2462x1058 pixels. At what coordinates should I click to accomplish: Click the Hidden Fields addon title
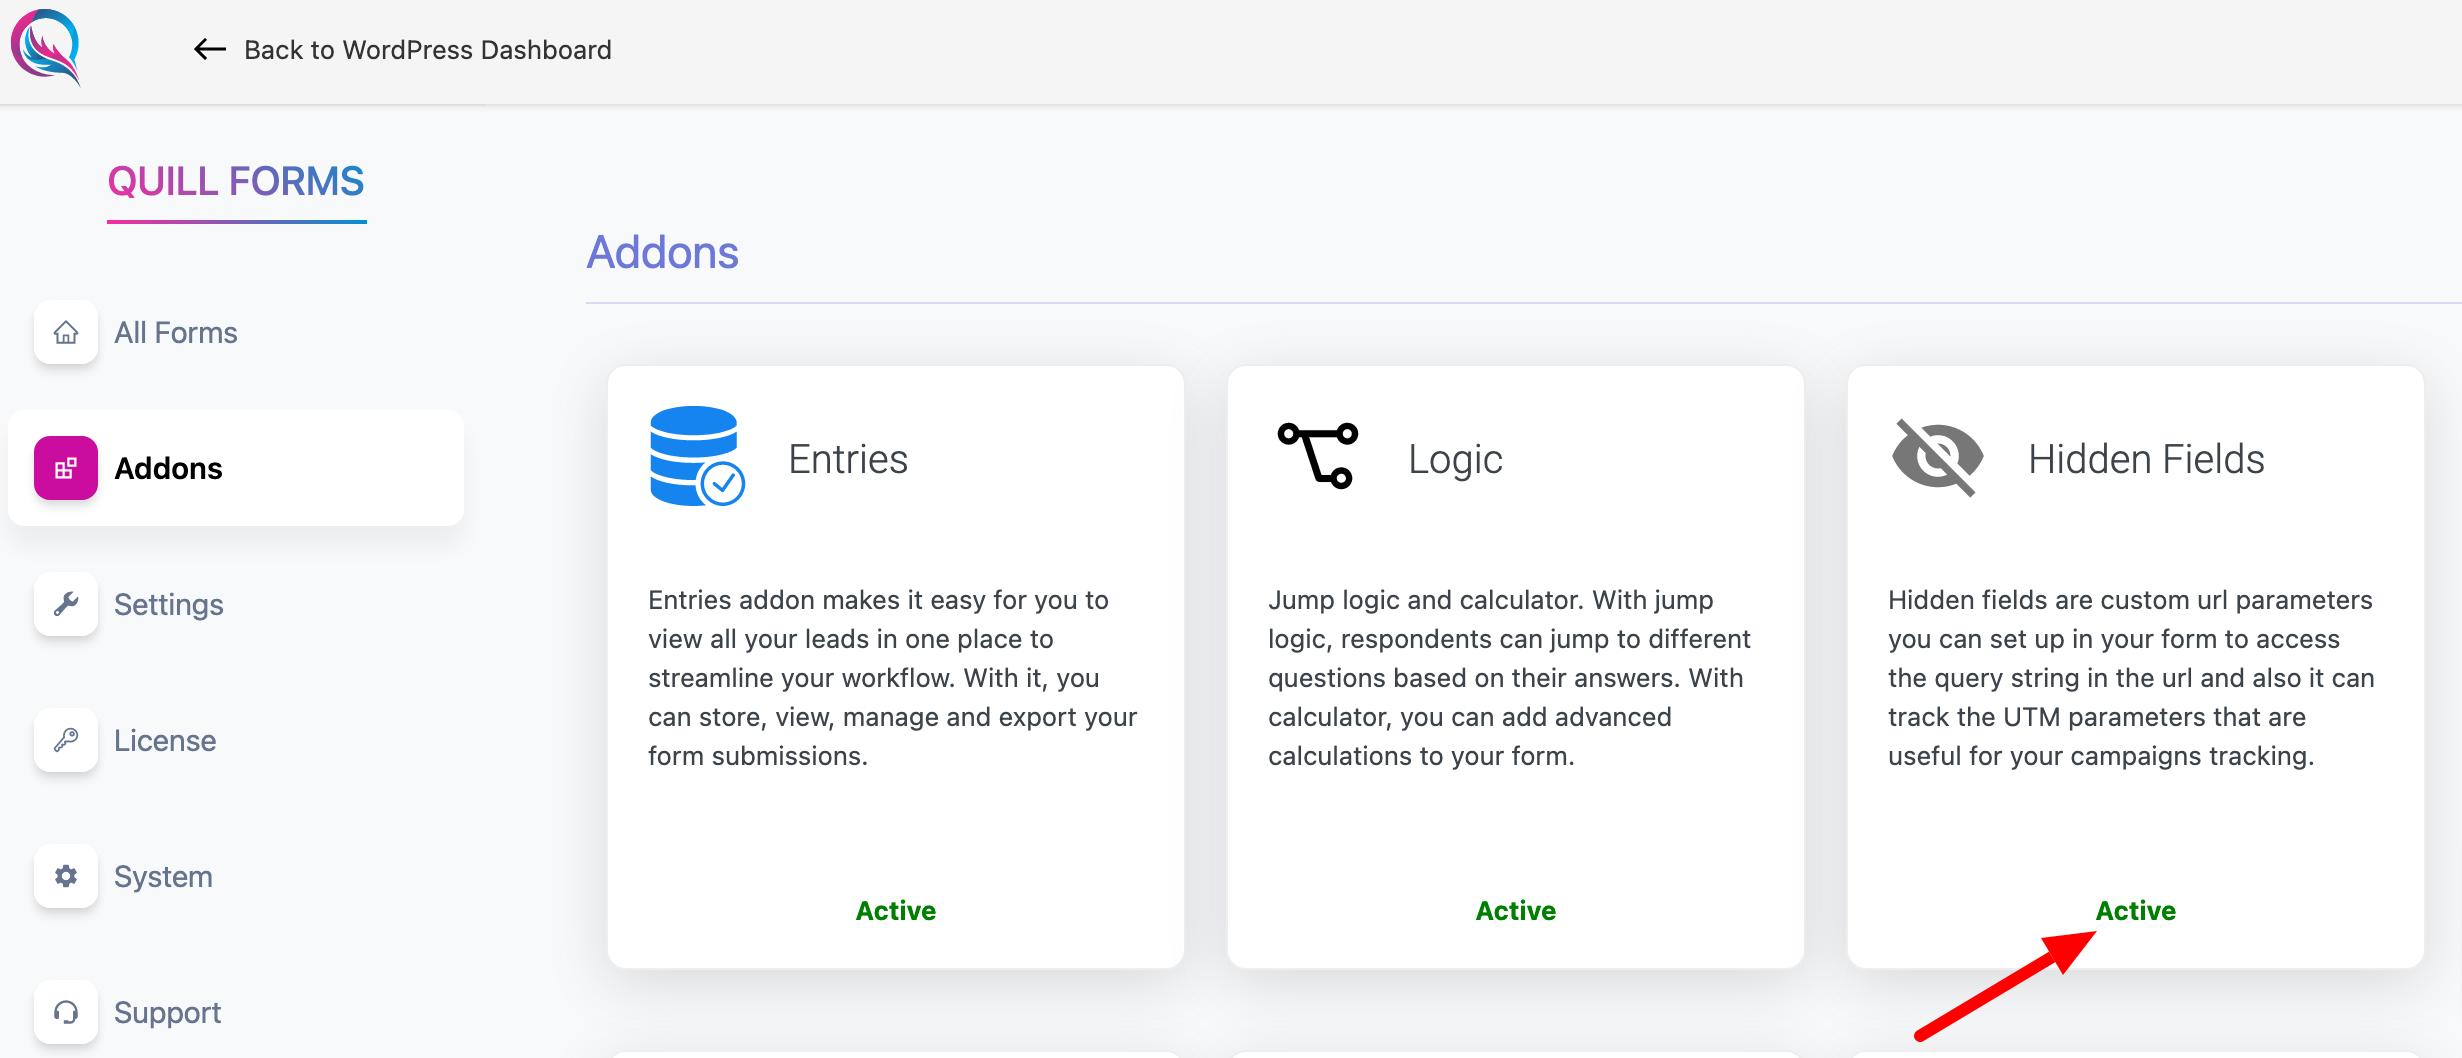click(x=2146, y=459)
